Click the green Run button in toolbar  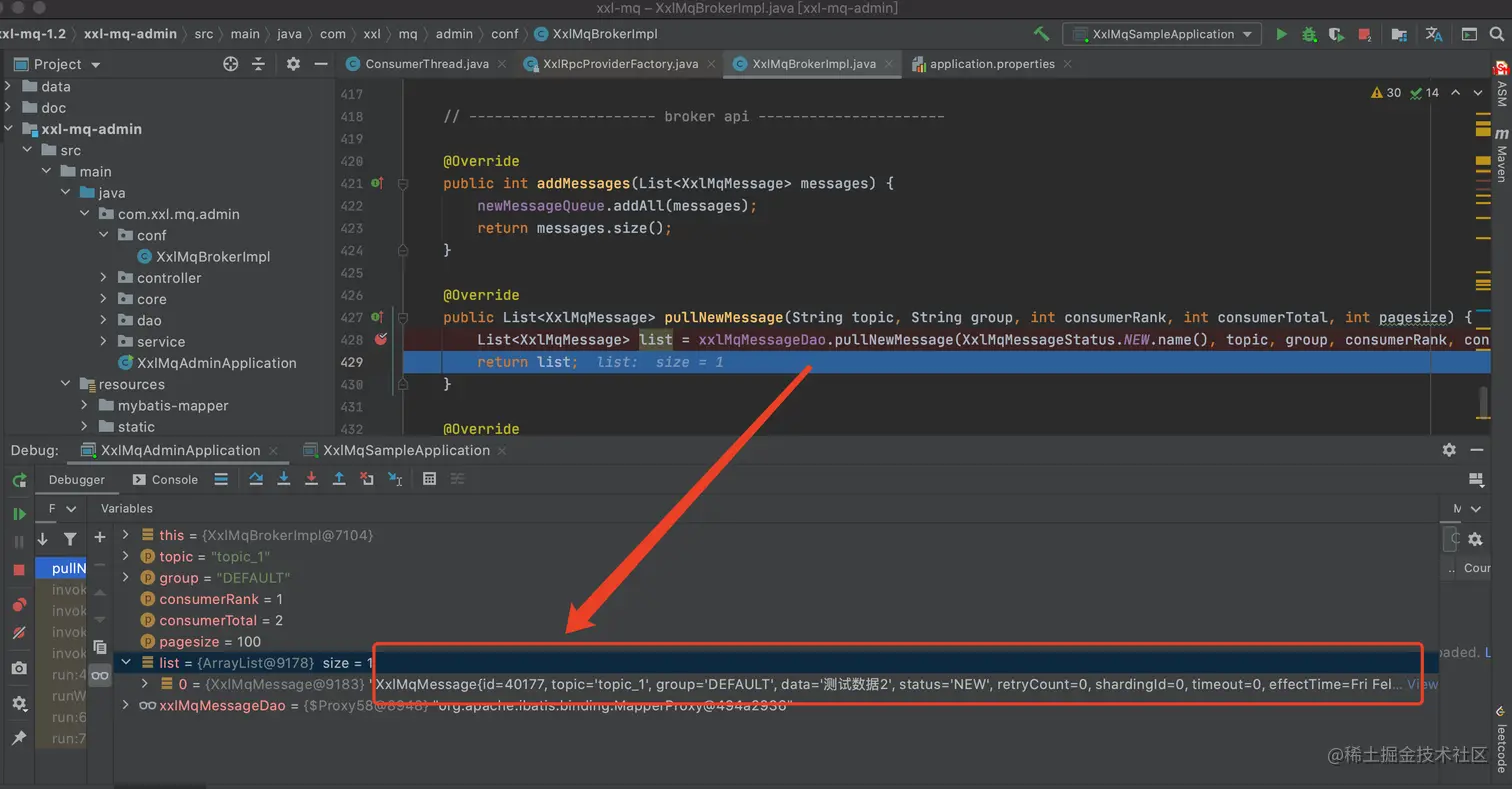(x=1281, y=34)
